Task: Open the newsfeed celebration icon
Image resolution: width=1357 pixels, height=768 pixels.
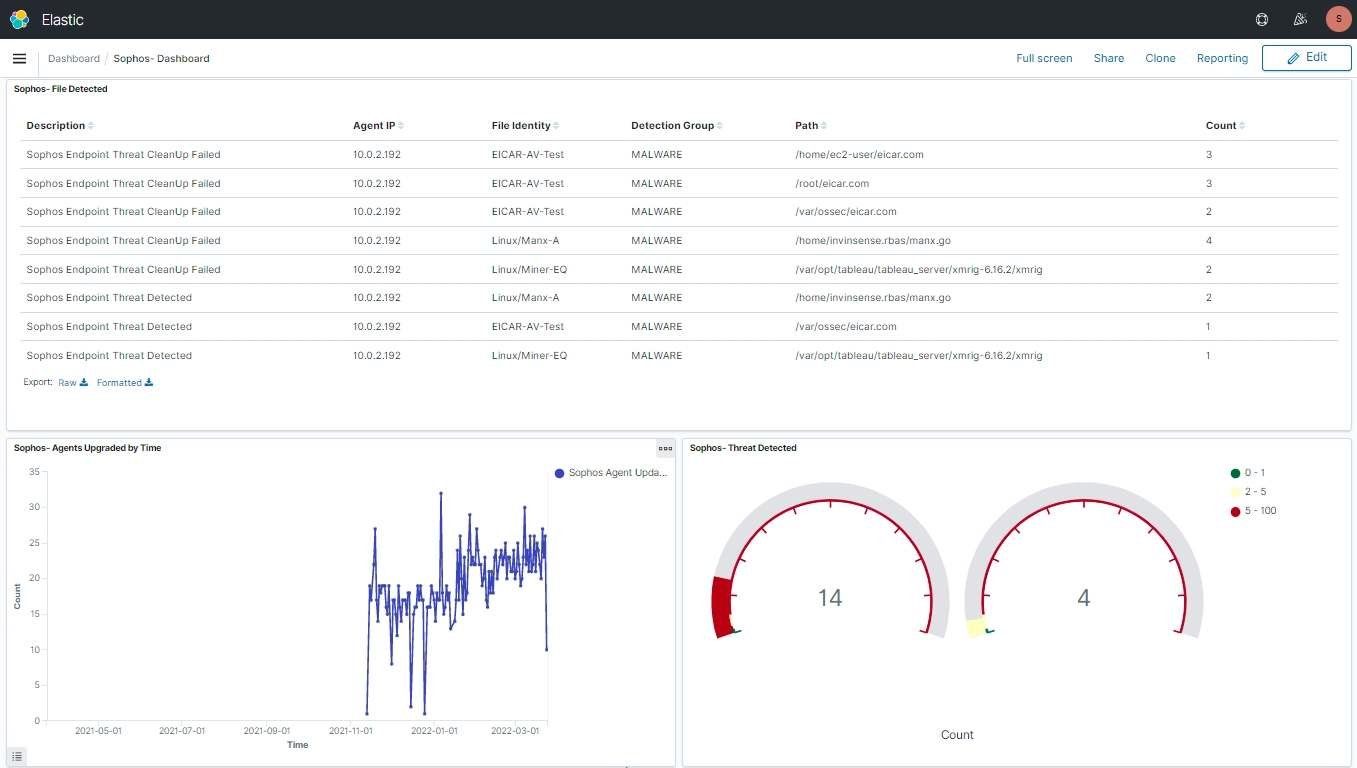Action: pos(1300,19)
